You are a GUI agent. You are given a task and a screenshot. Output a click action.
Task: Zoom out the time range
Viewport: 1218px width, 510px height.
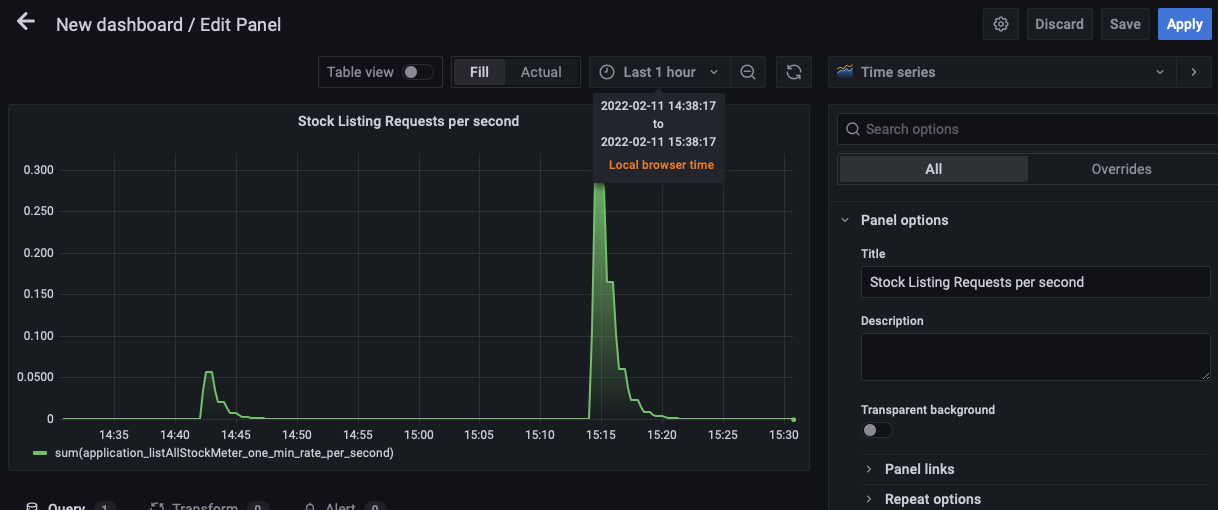click(x=747, y=72)
